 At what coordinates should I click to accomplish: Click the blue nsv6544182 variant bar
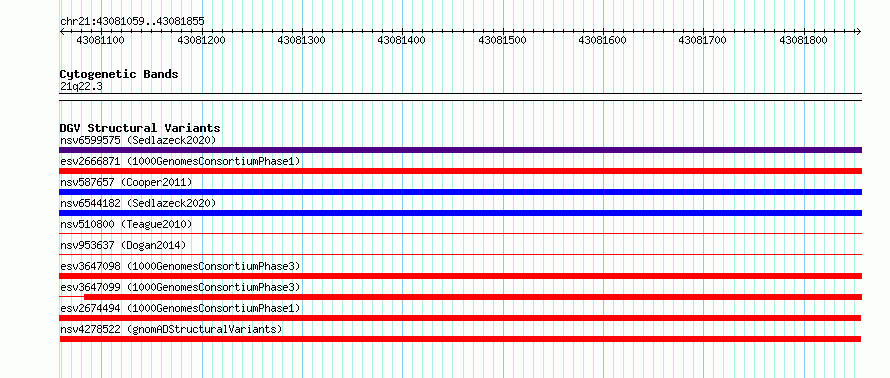click(x=460, y=213)
